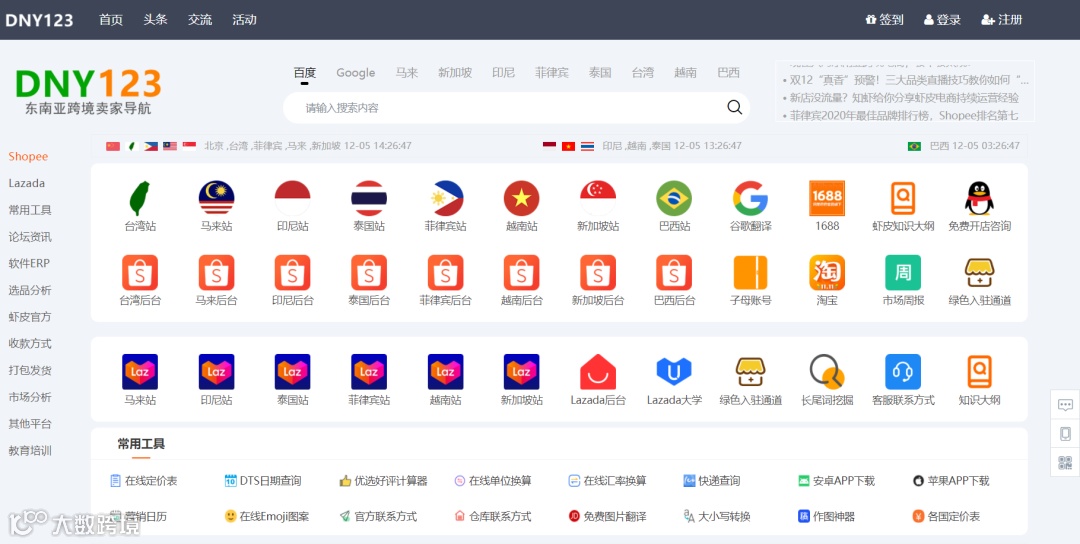Jump to 软件ERP sidebar section
This screenshot has width=1080, height=544.
(29, 263)
